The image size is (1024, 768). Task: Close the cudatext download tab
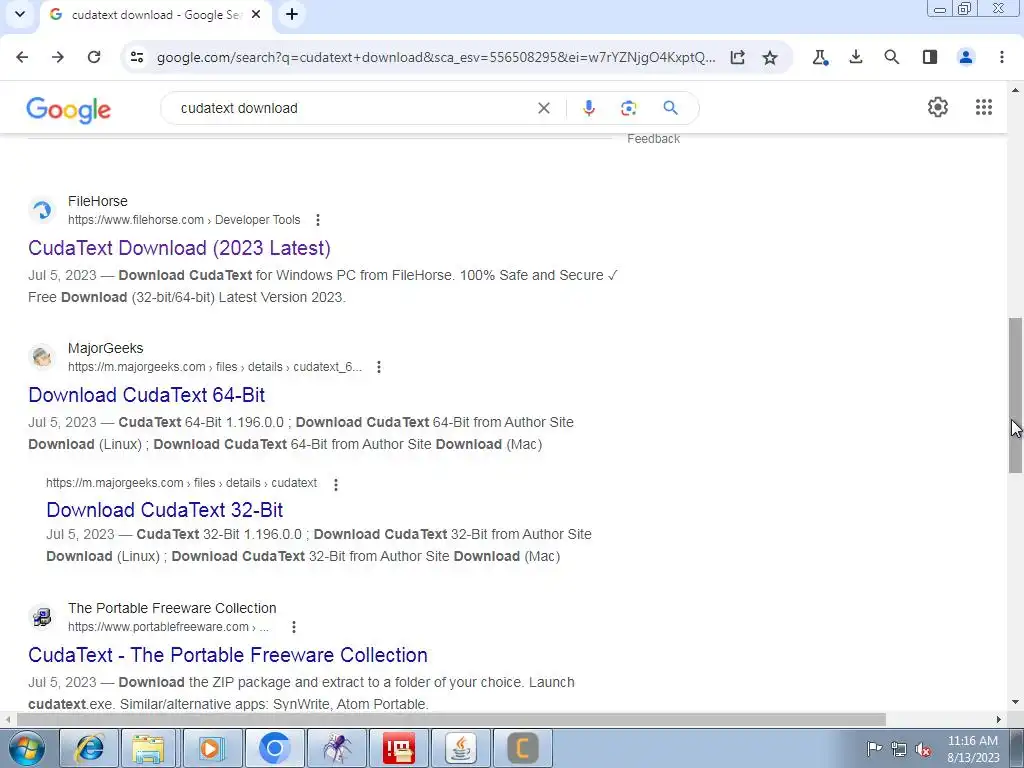point(256,14)
